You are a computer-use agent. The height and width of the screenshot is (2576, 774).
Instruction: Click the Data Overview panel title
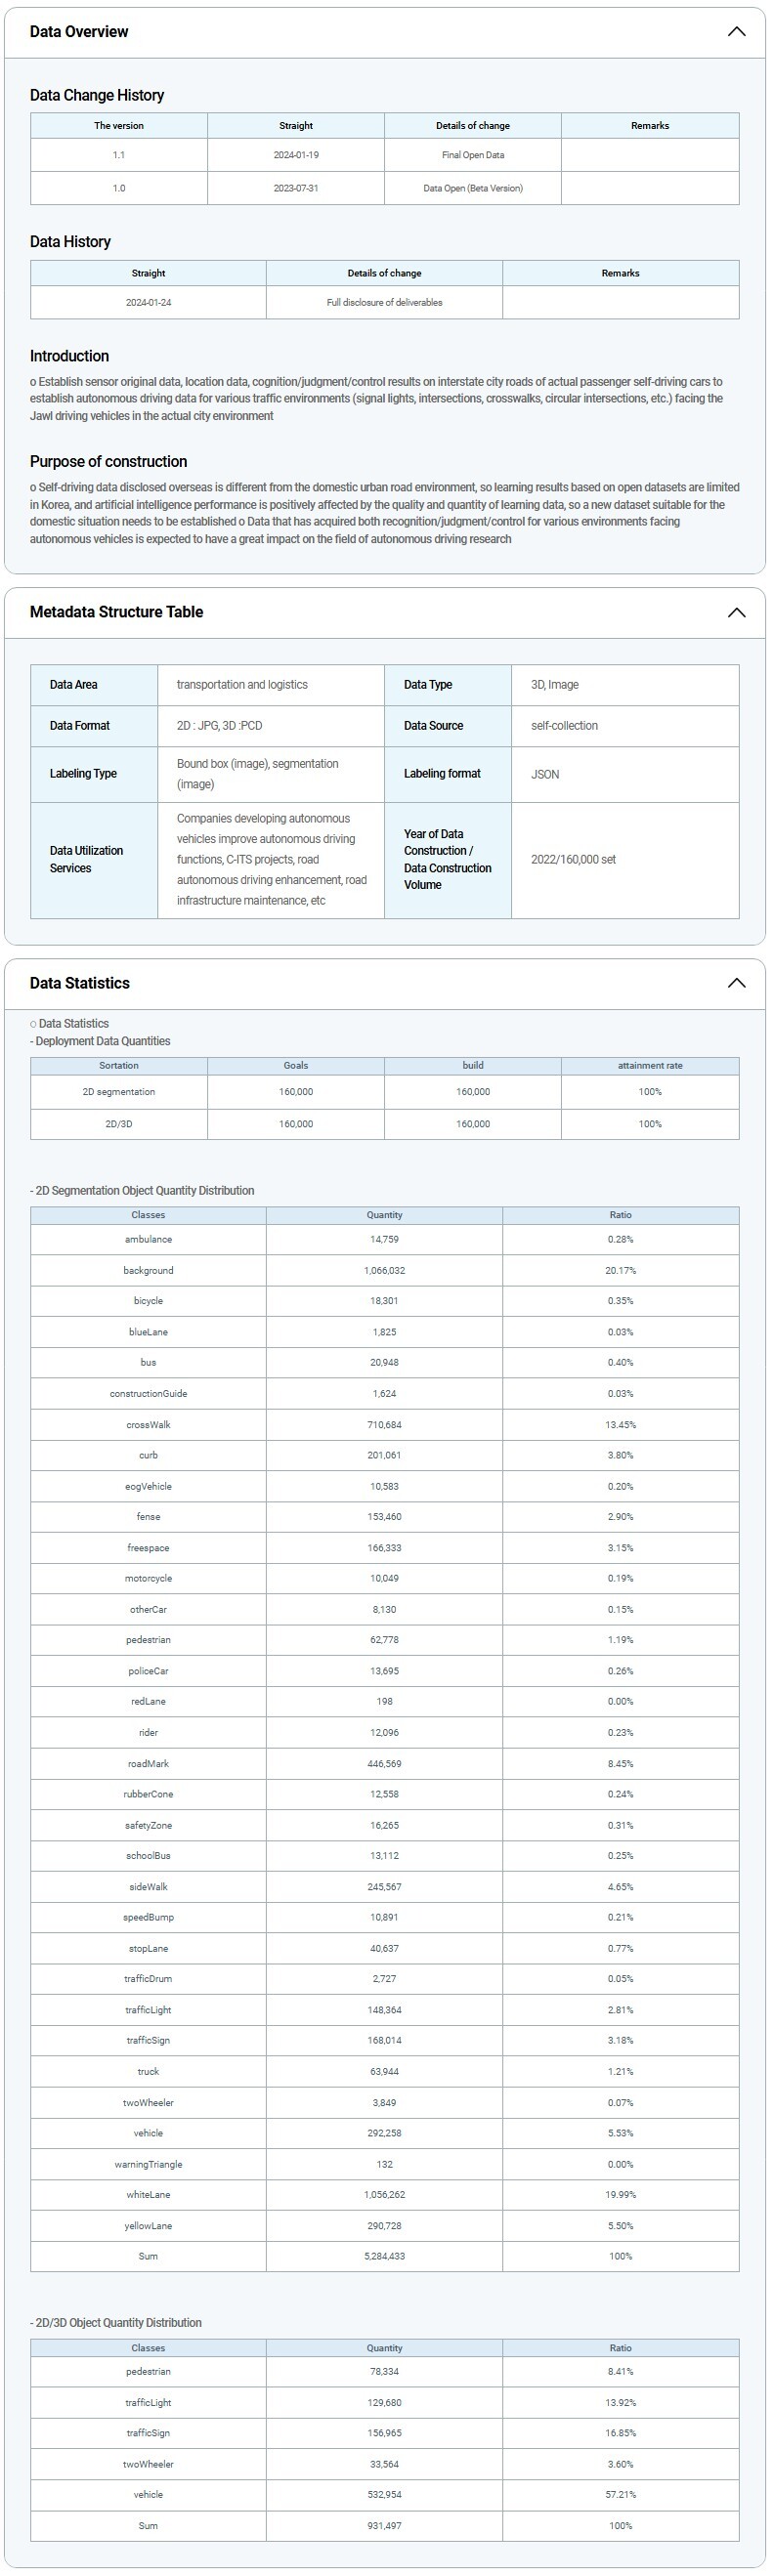point(79,32)
